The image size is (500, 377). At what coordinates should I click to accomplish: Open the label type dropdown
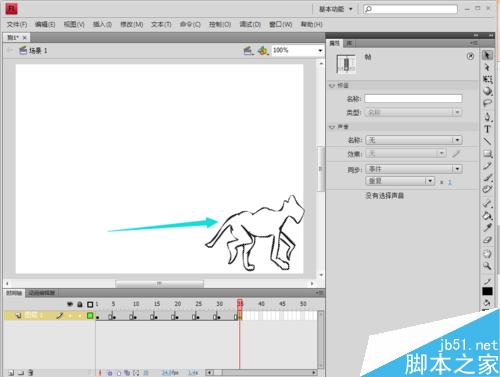[x=413, y=112]
